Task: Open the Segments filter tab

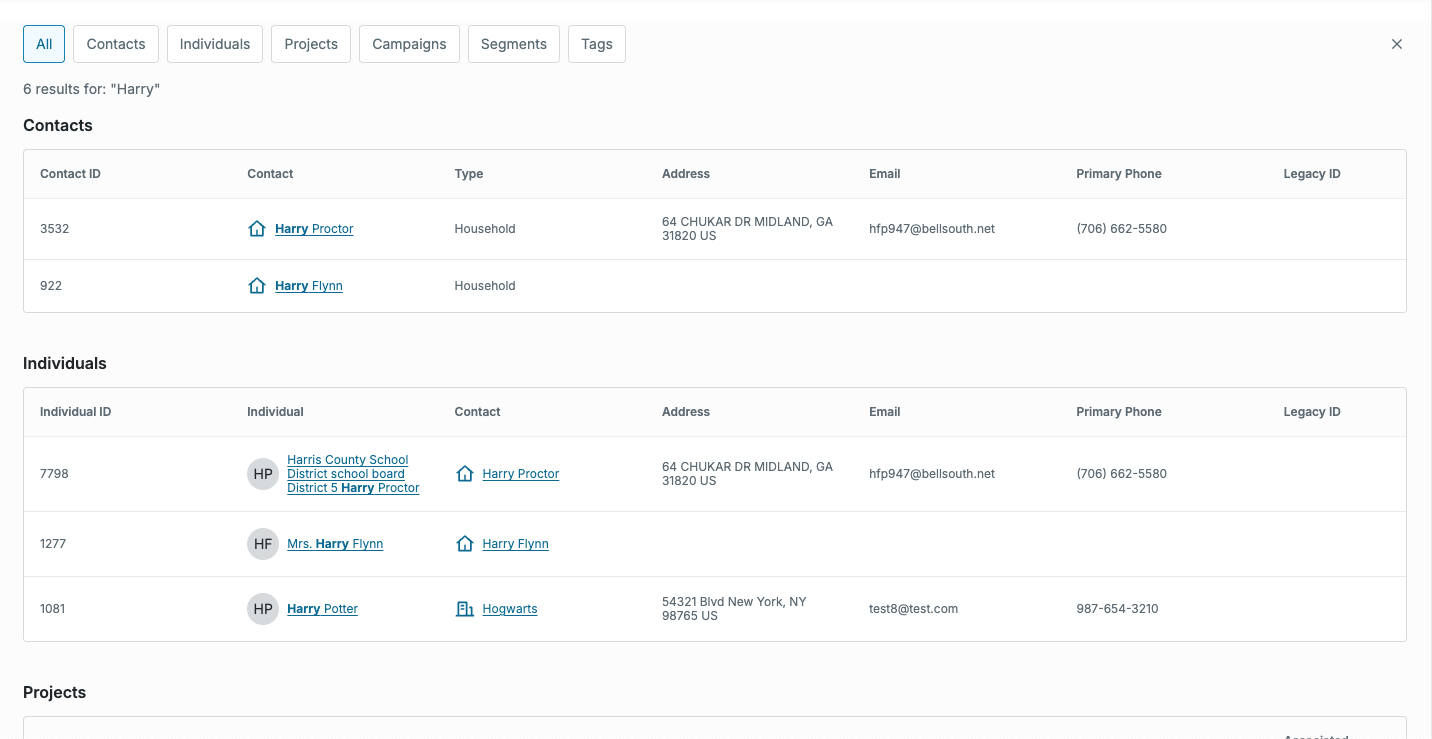Action: (514, 44)
